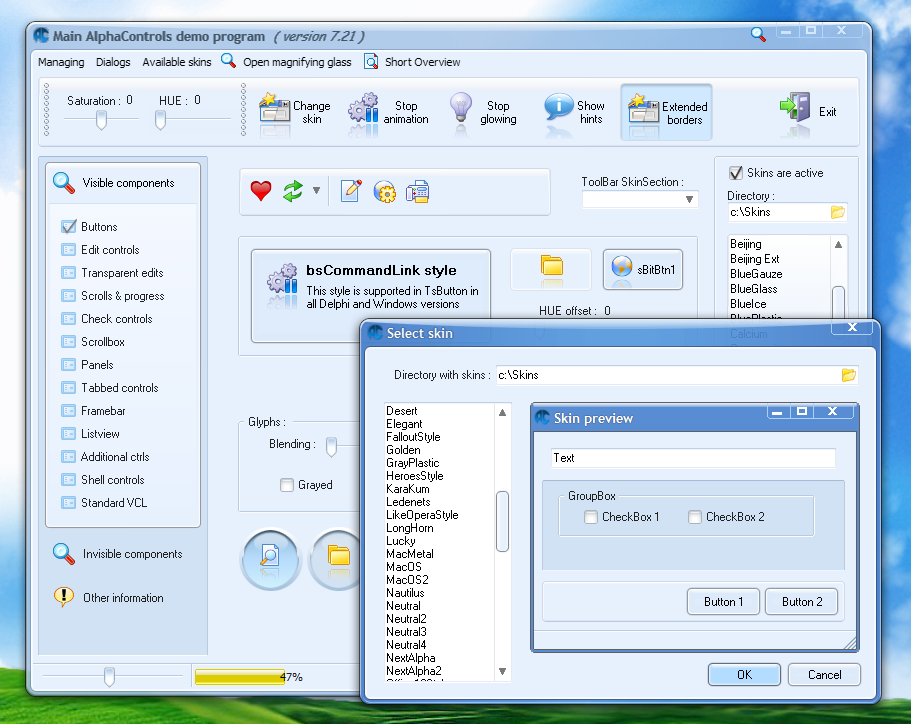Screen dimensions: 911x724
Task: Click skin list scroll up arrow in dialog
Action: coord(503,413)
